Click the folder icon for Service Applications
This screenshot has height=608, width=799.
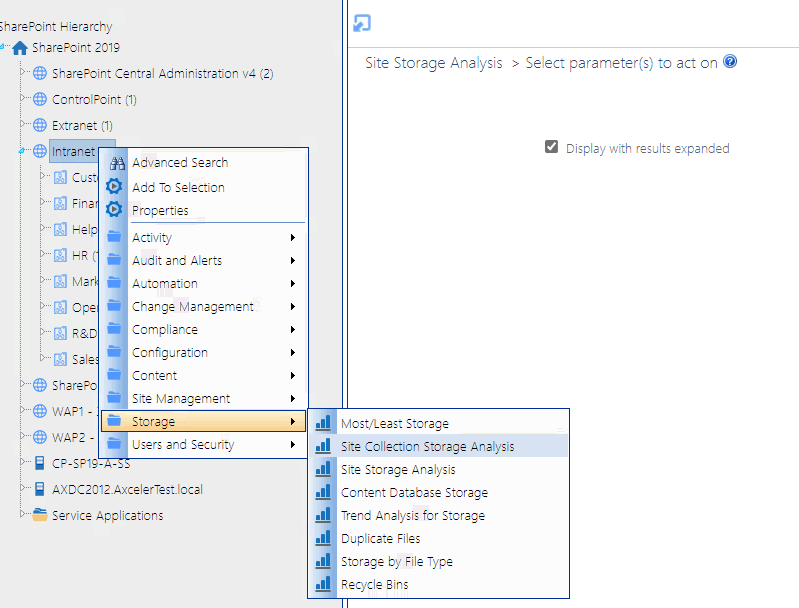(x=40, y=515)
